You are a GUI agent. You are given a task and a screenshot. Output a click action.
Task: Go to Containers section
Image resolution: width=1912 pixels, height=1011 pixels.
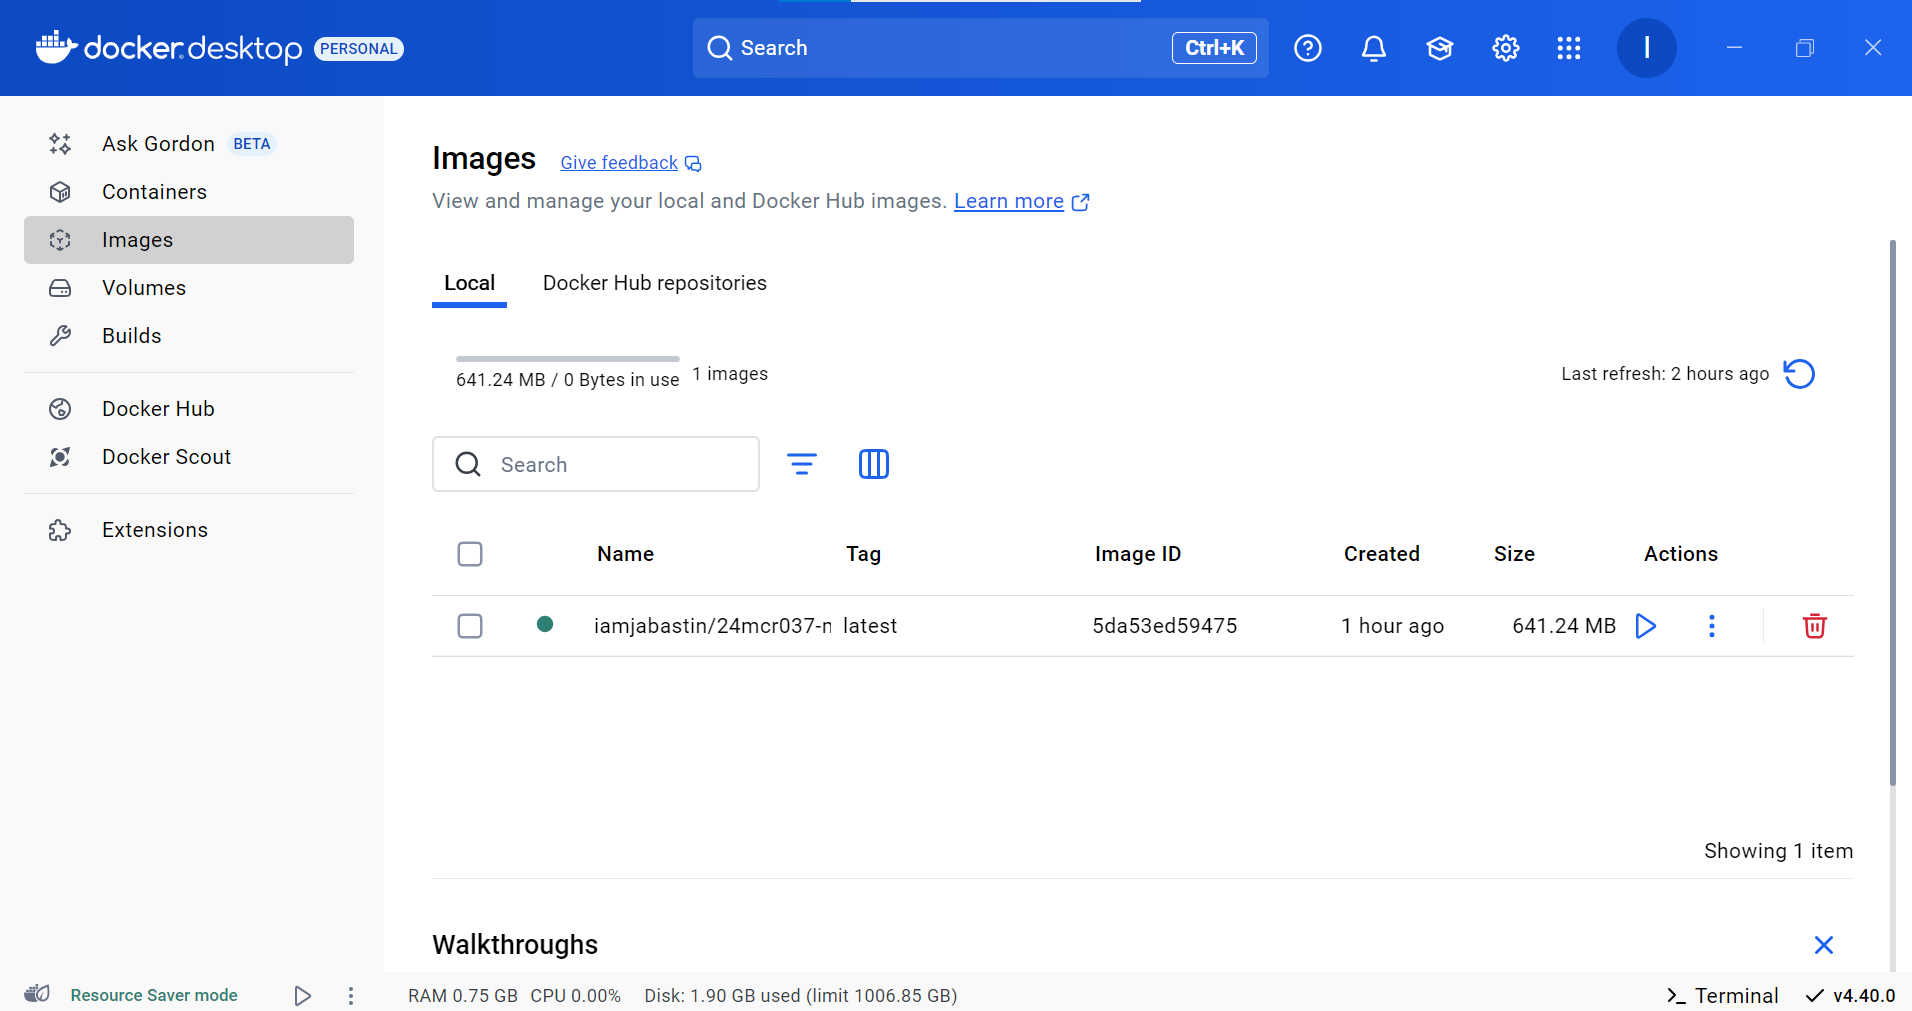tap(188, 192)
